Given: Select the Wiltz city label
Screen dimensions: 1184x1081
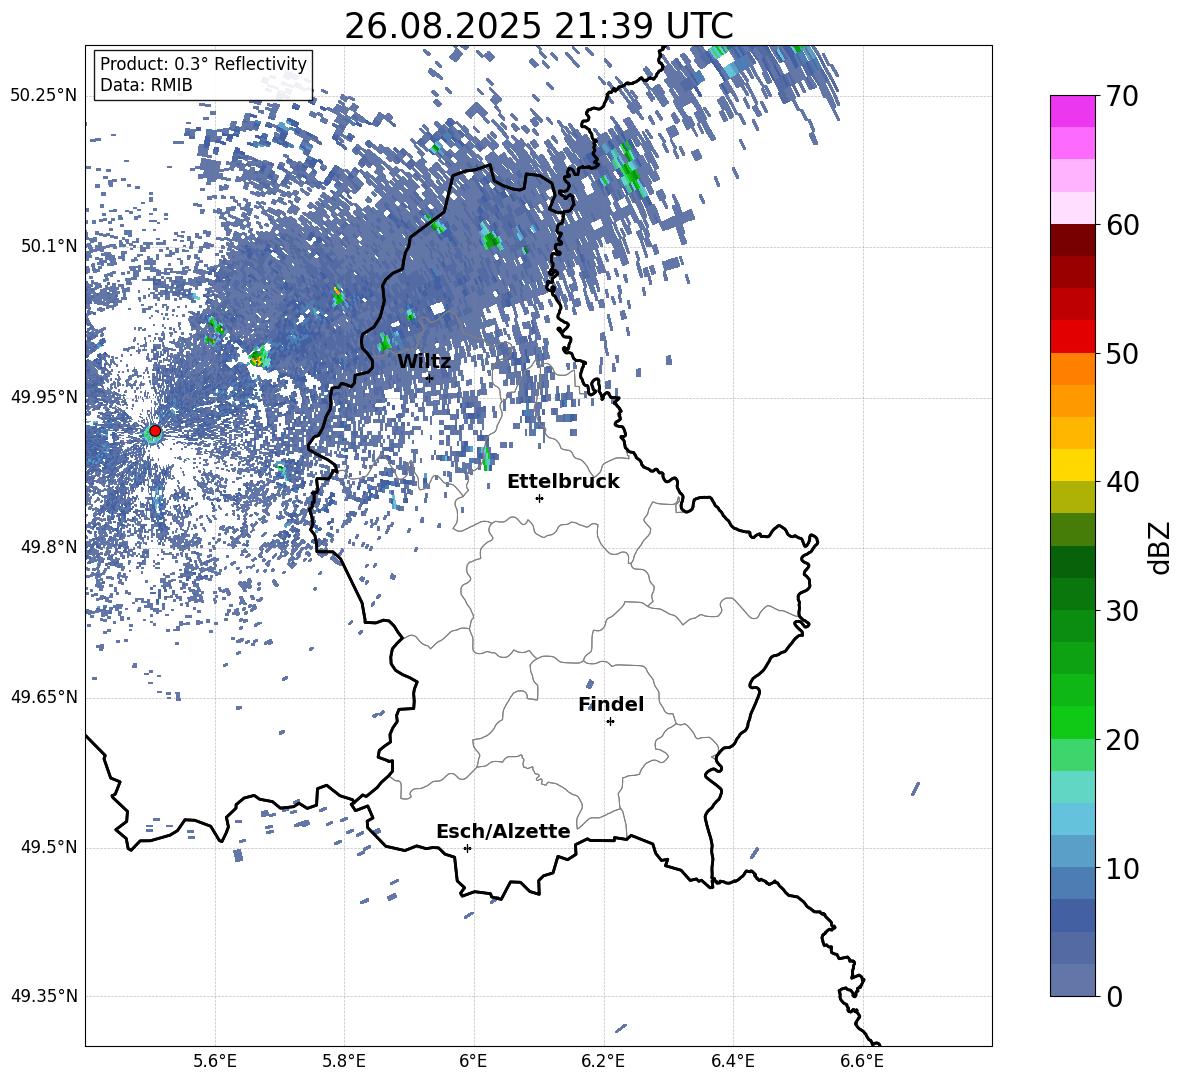Looking at the screenshot, I should (424, 362).
